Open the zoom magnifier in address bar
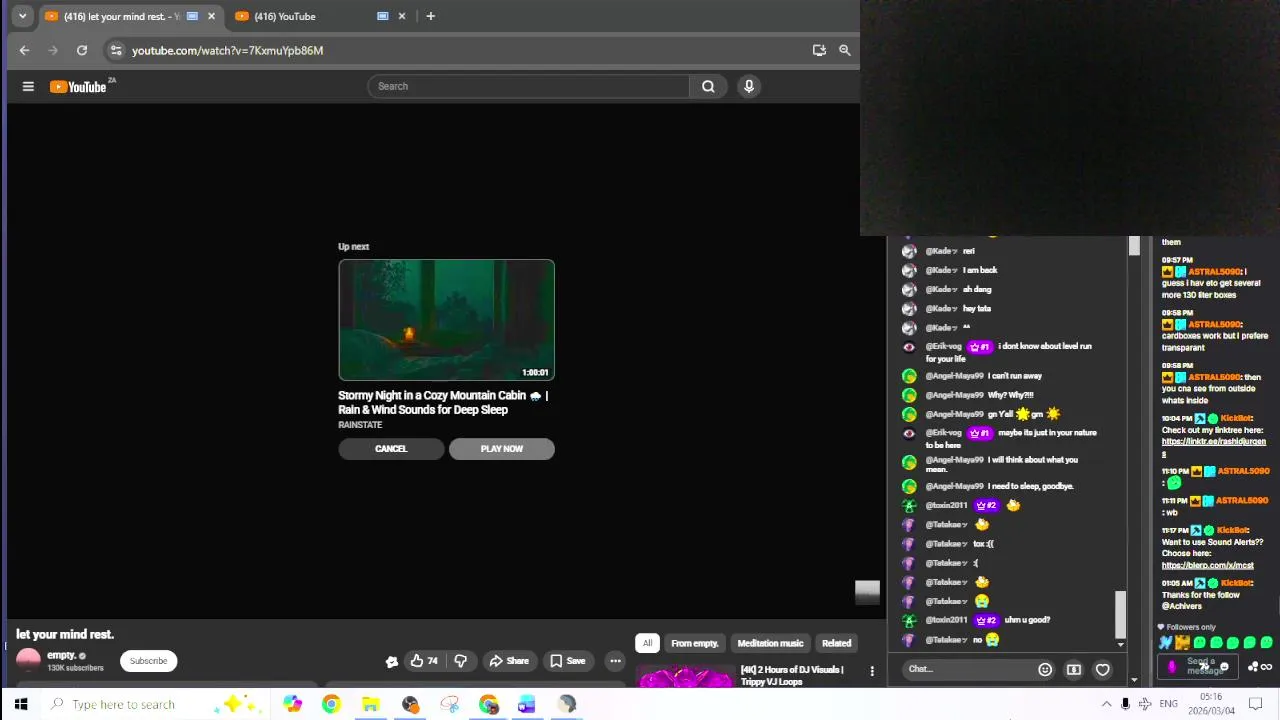 845,50
